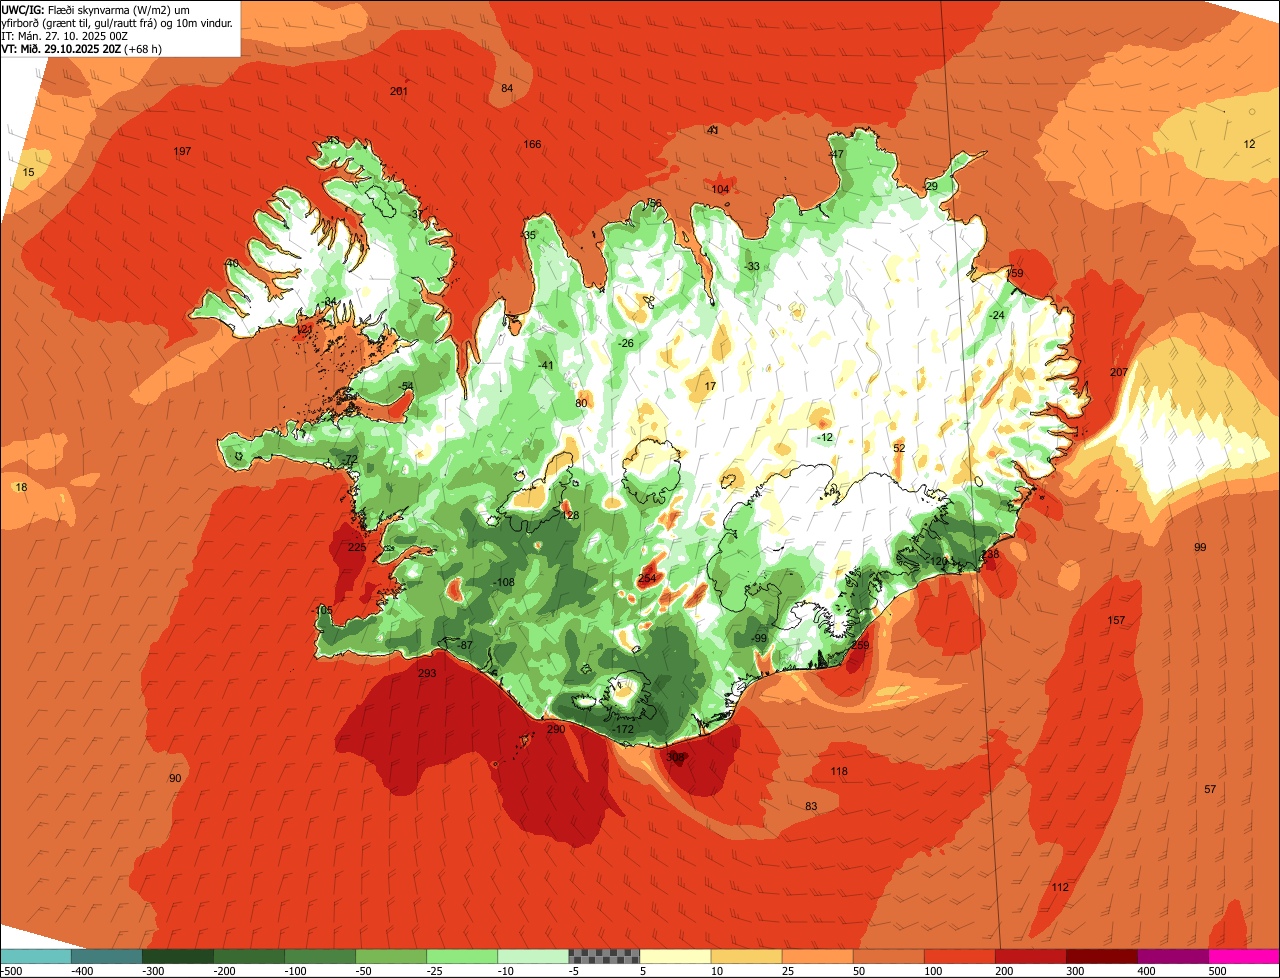Select the pale yellow 5–10 legend swatch
1280x978 pixels.
675,956
